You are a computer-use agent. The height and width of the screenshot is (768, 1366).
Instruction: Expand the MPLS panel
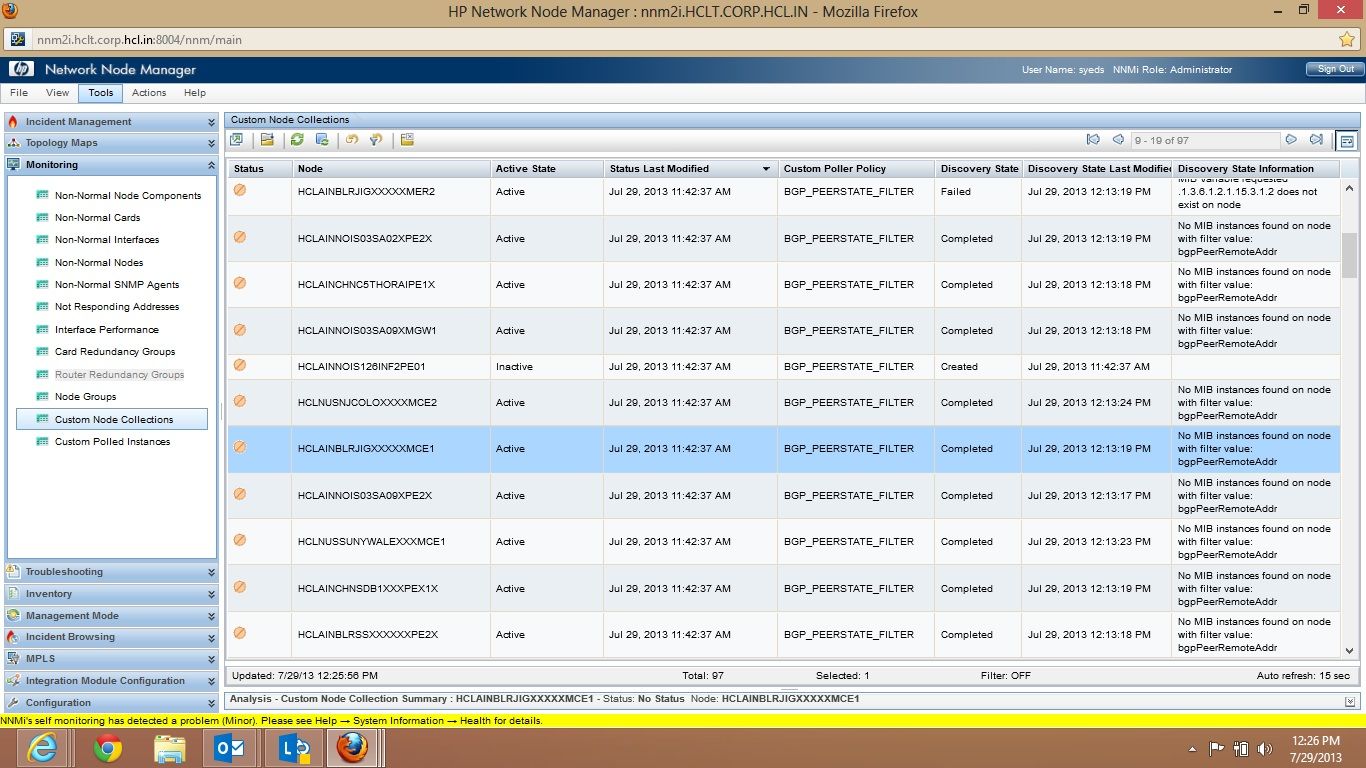pos(211,659)
